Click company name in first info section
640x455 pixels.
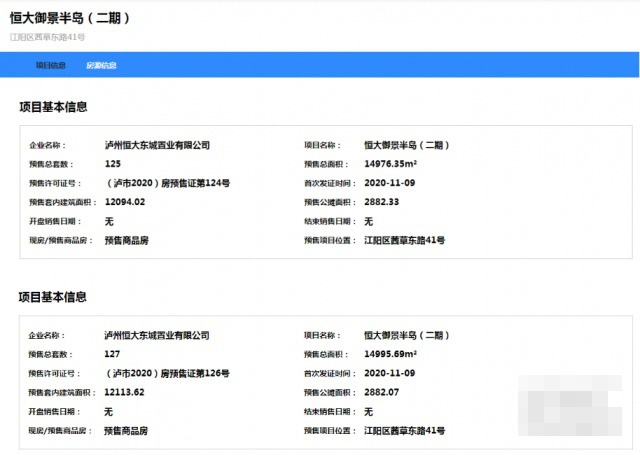click(x=157, y=145)
